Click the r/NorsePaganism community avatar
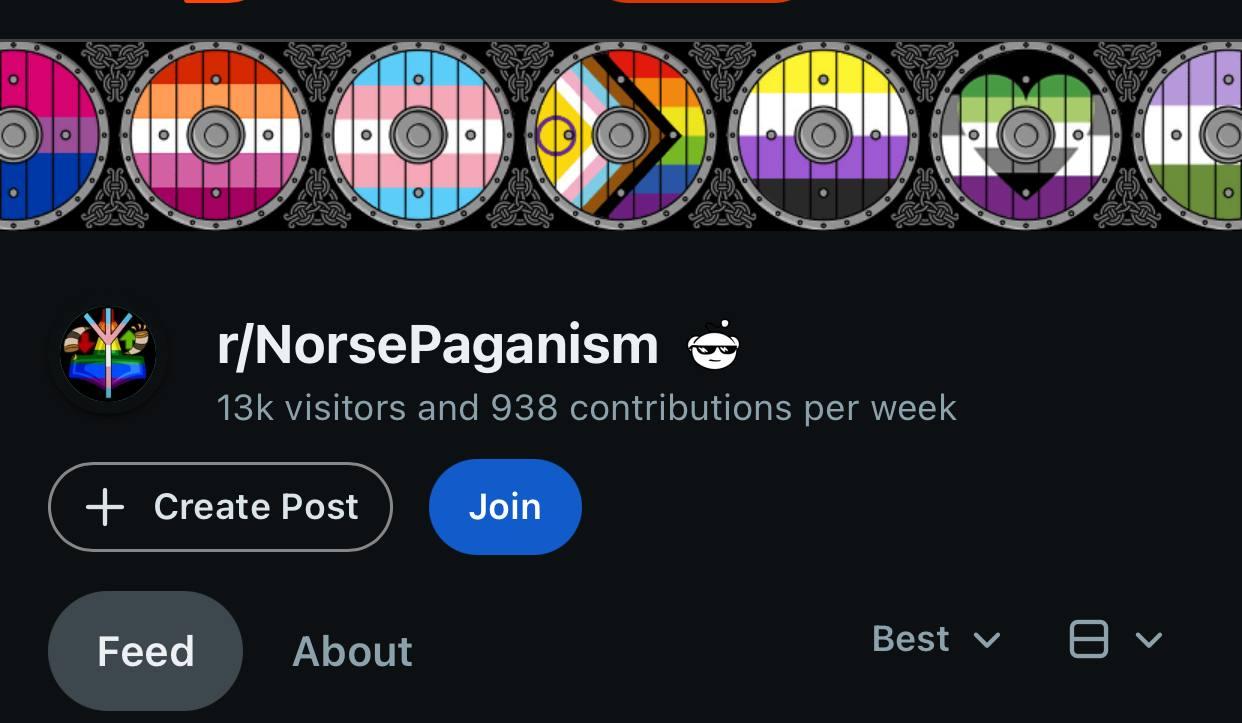Image resolution: width=1242 pixels, height=723 pixels. 108,354
